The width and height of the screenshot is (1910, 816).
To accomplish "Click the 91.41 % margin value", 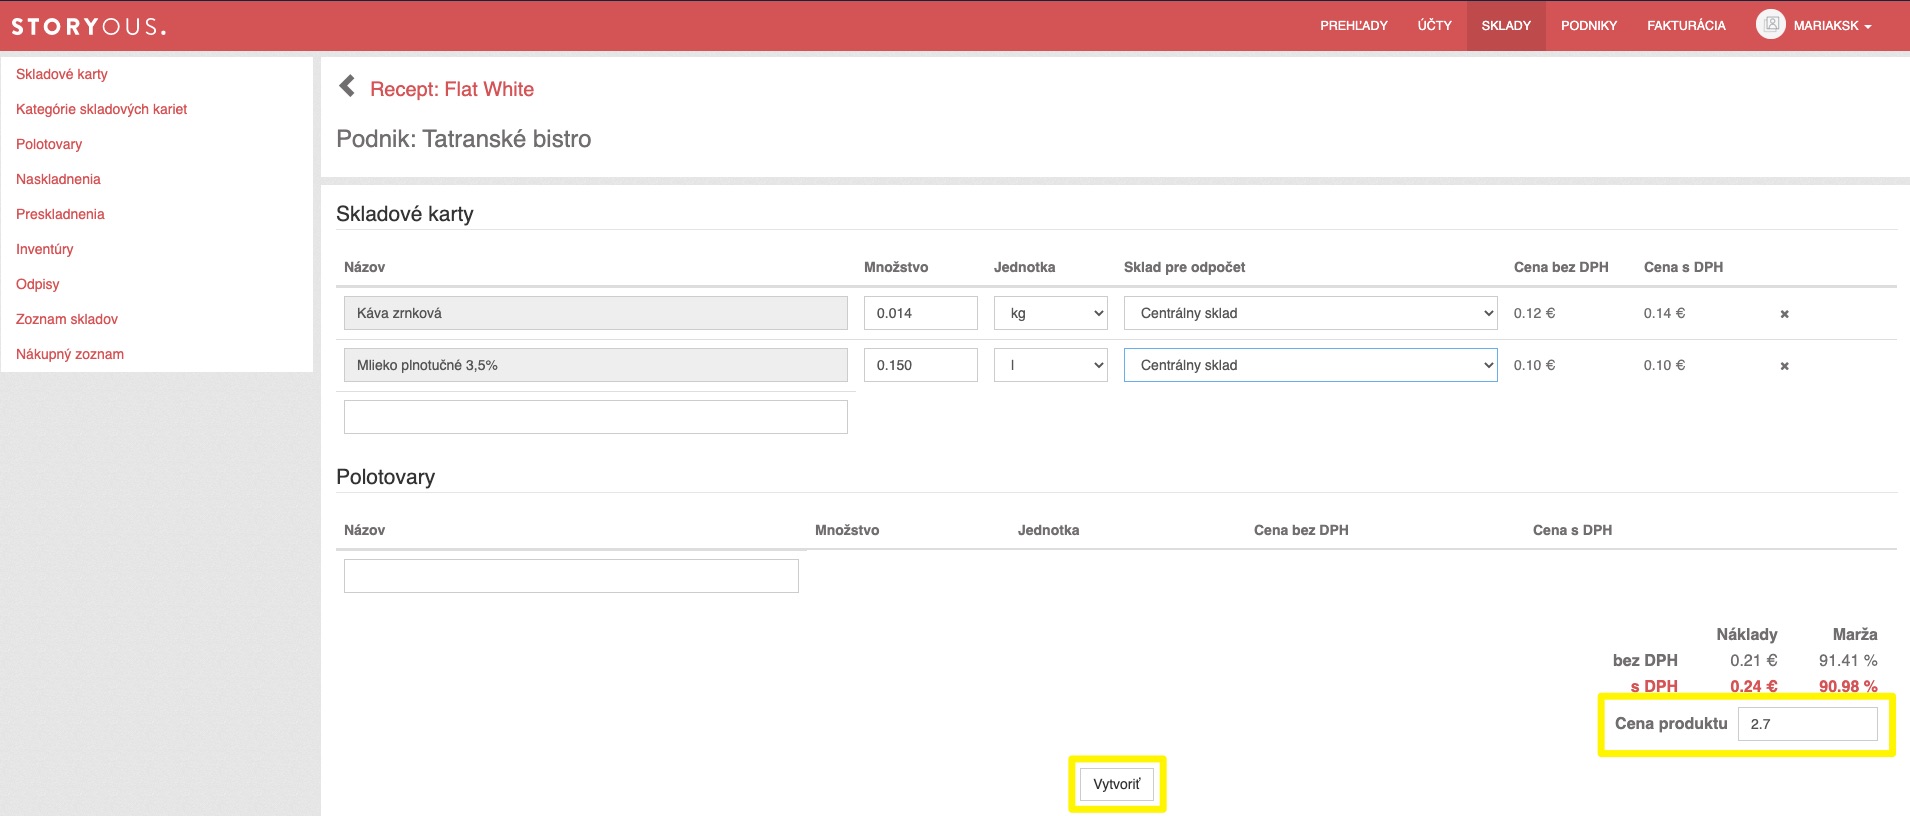I will tap(1848, 660).
